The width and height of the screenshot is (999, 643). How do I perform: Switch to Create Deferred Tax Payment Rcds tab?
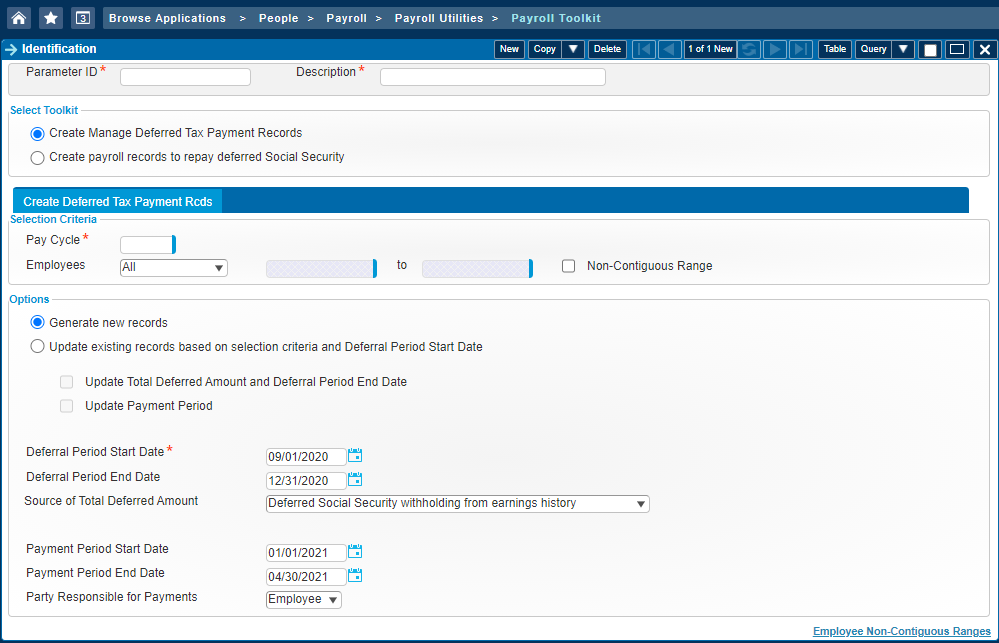click(118, 201)
